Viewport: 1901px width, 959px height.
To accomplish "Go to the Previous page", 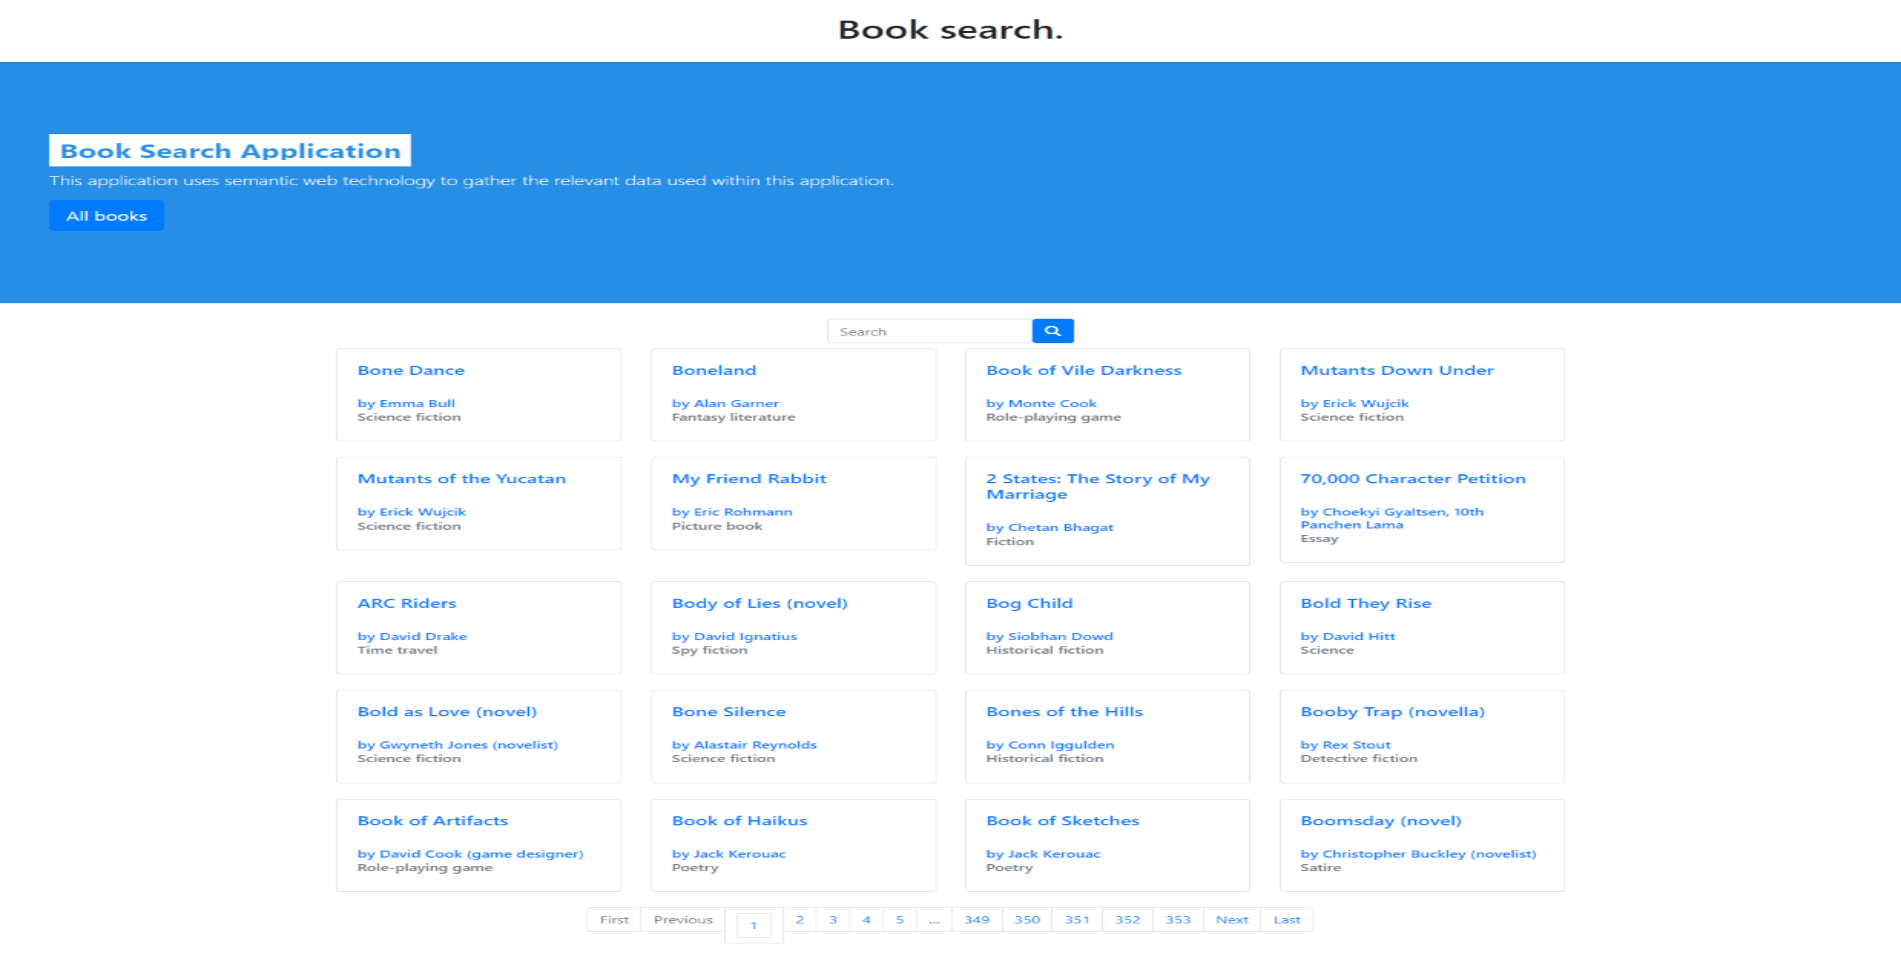I will (683, 920).
